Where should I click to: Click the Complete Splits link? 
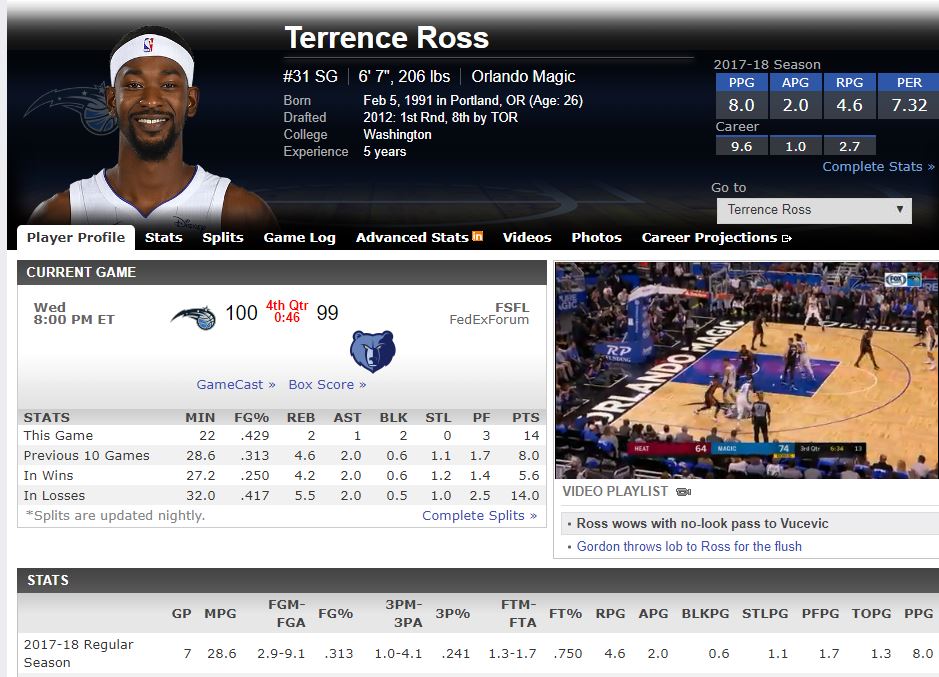[x=479, y=516]
